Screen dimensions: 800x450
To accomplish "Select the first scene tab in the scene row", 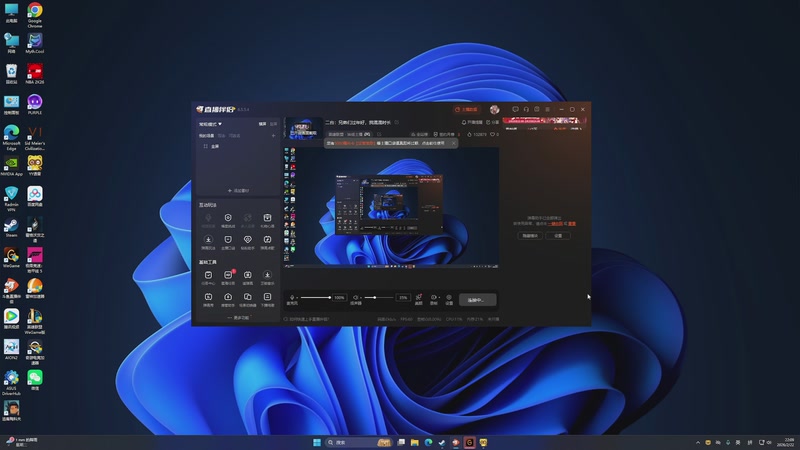I will coord(207,136).
